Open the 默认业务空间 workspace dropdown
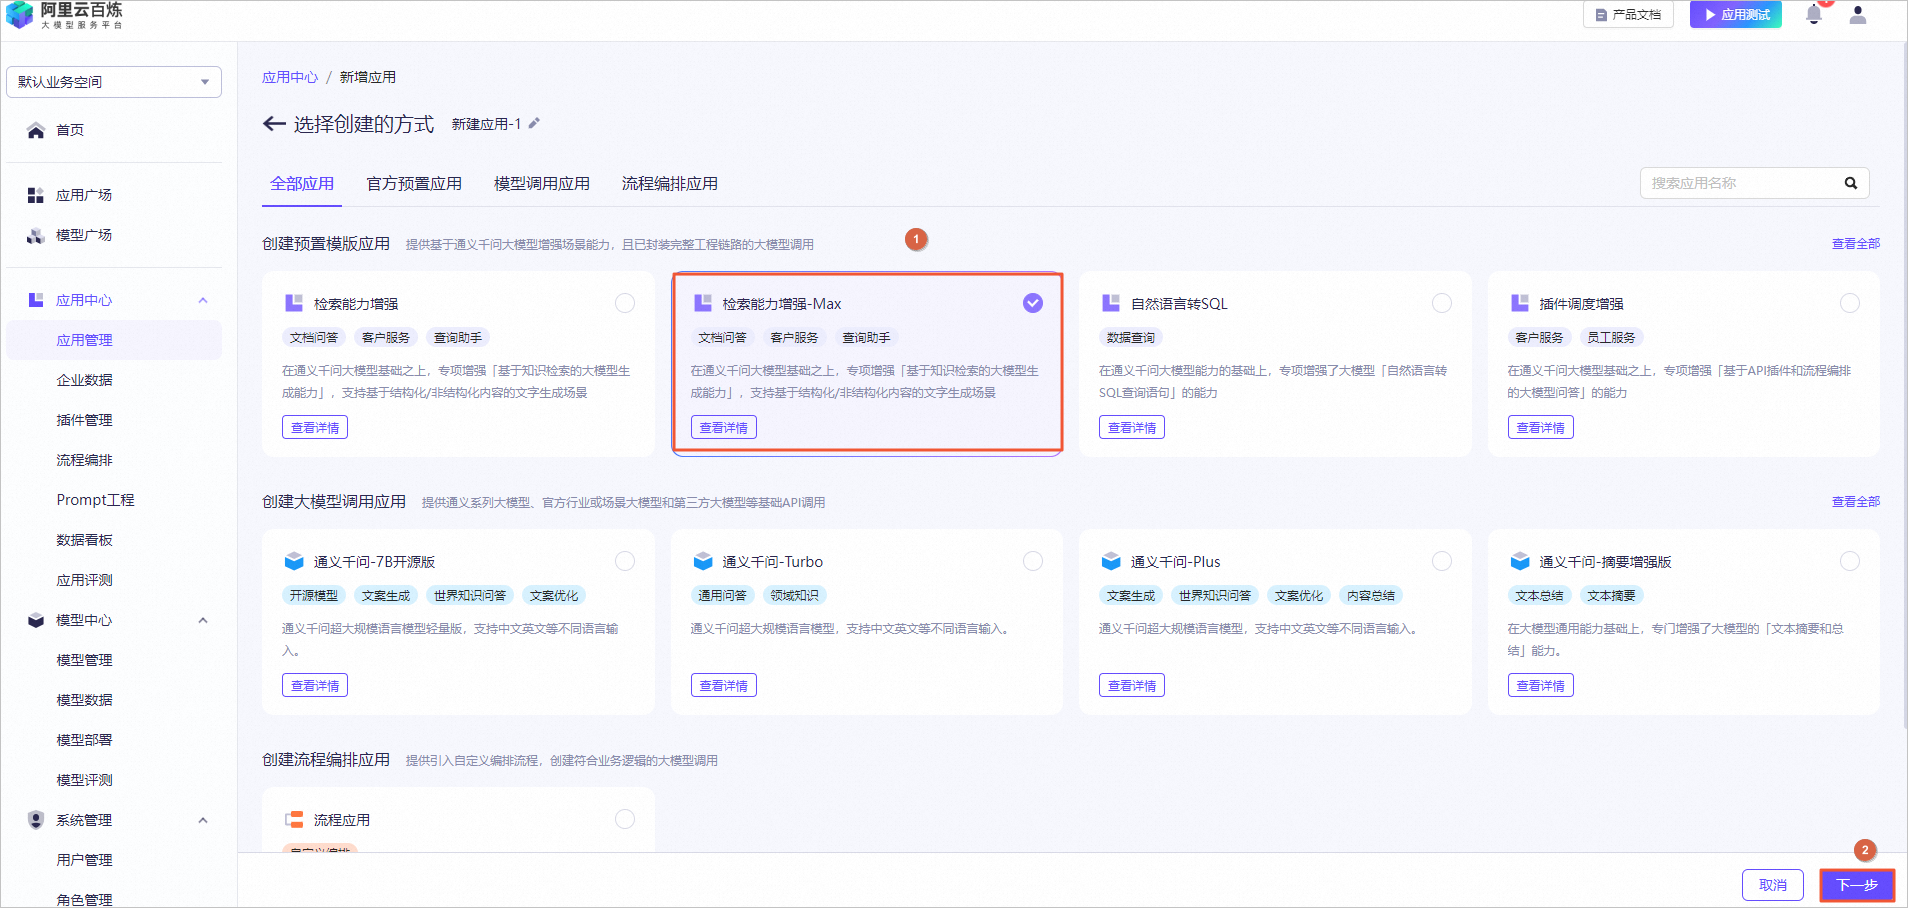The image size is (1908, 908). pyautogui.click(x=114, y=82)
